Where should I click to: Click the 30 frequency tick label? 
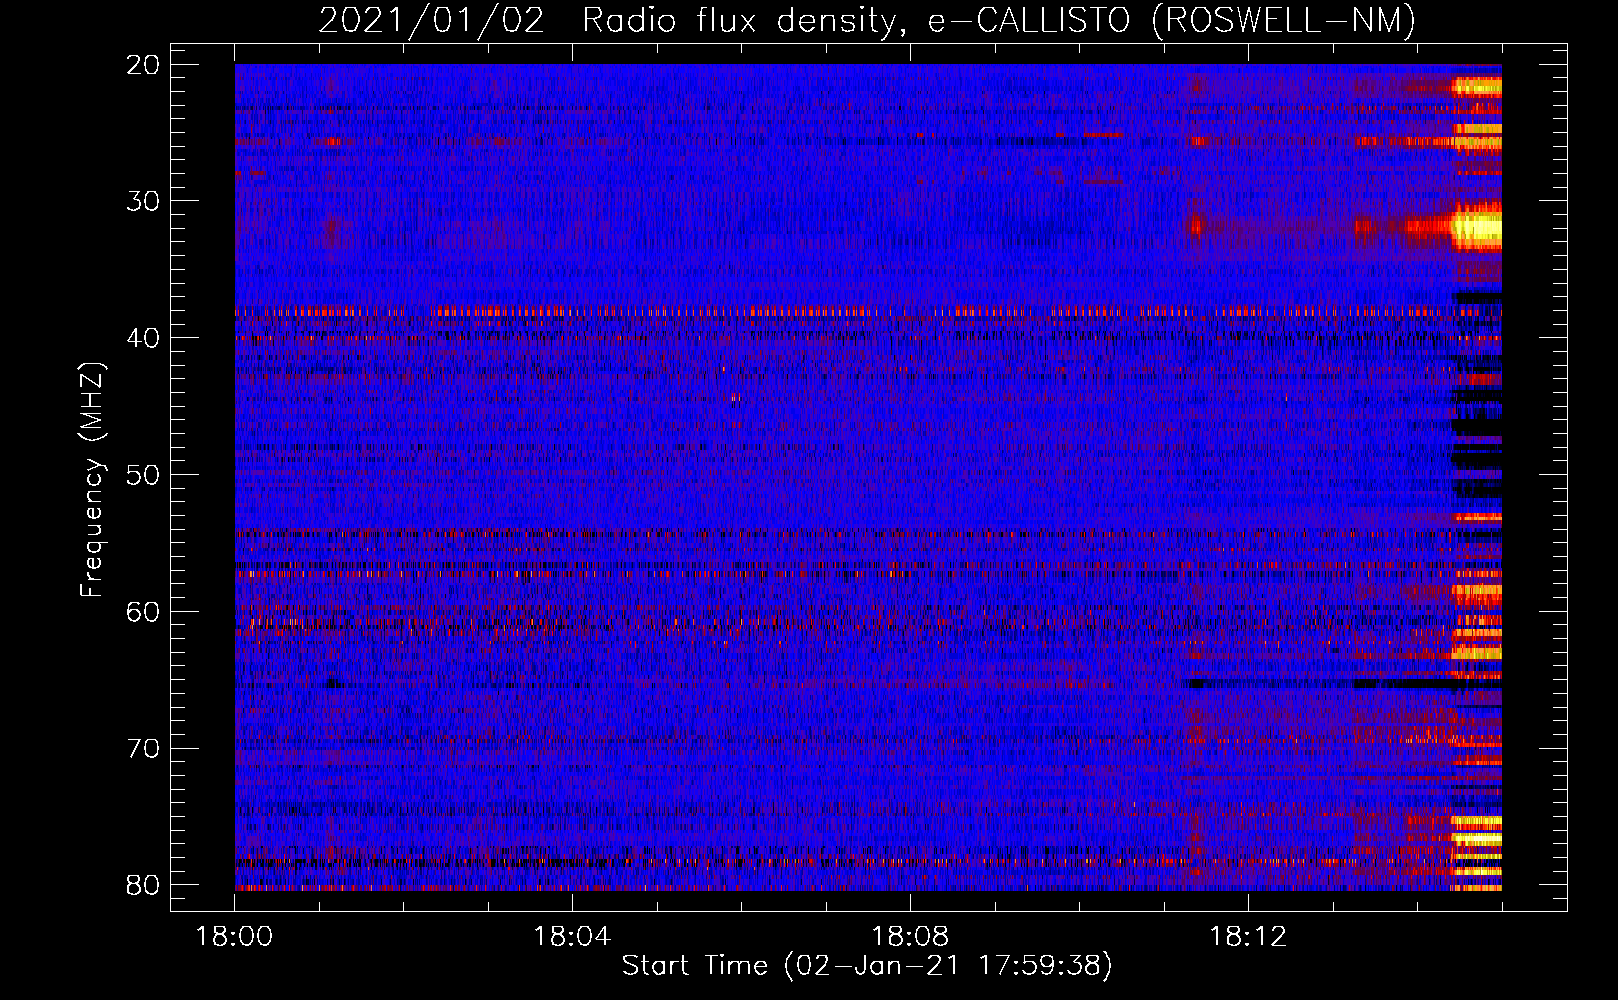pos(143,201)
